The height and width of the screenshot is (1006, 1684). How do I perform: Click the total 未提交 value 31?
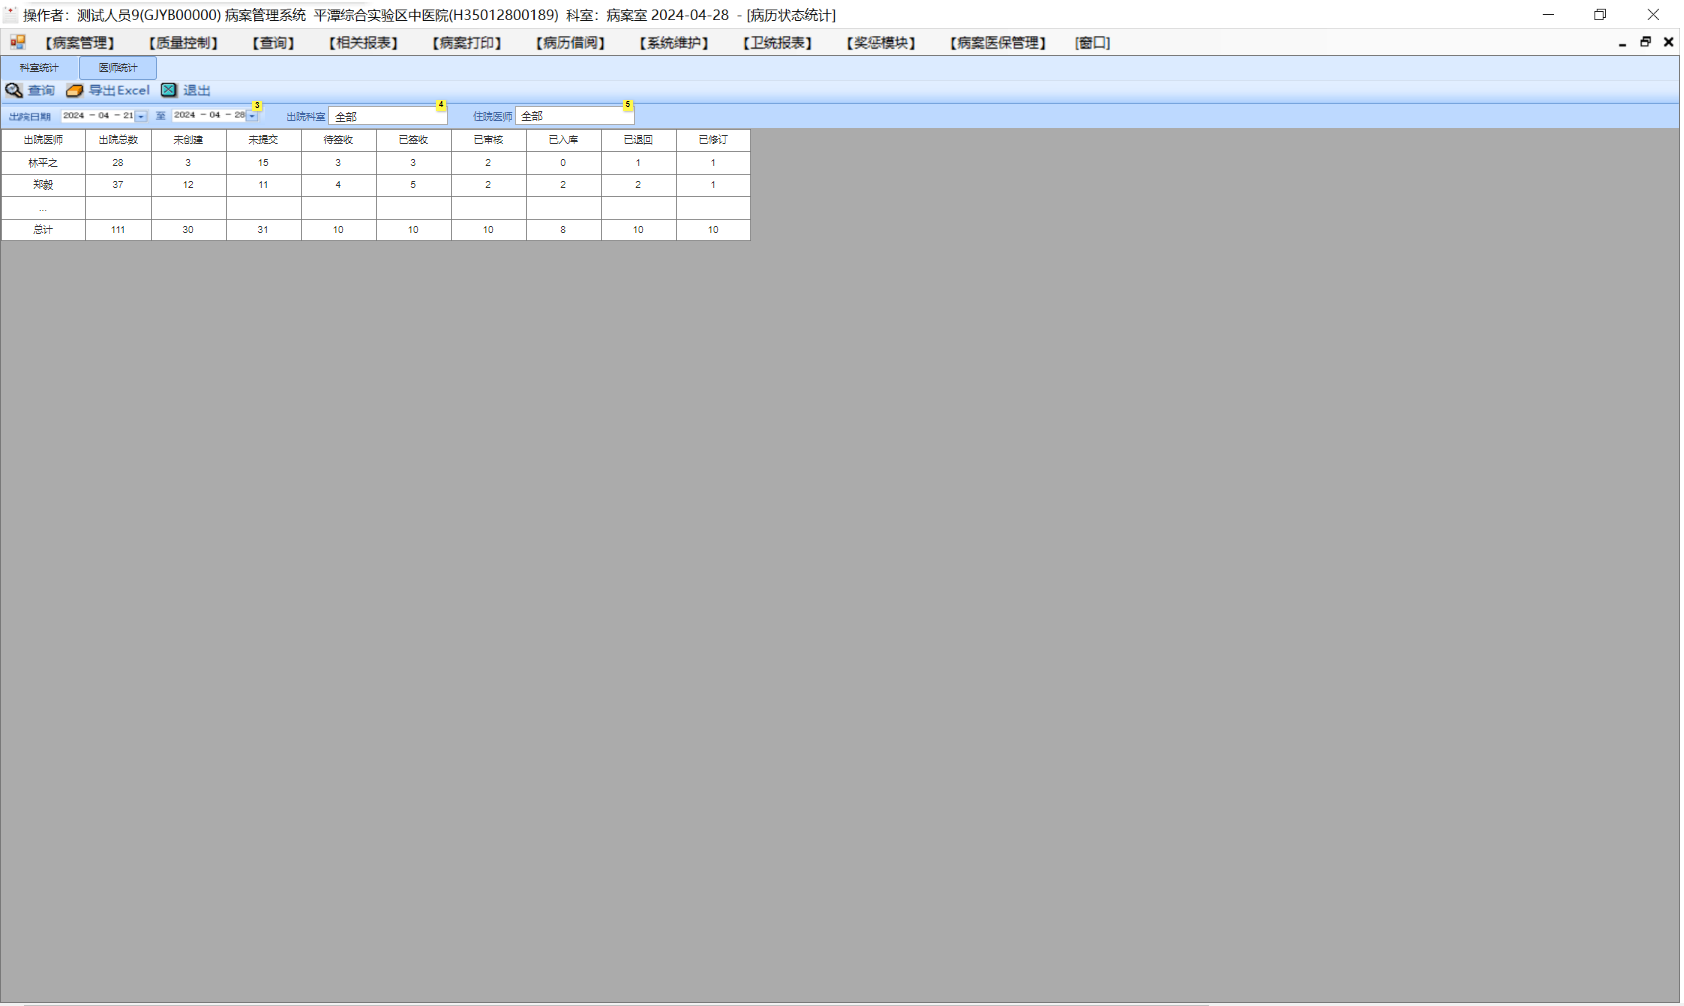coord(263,230)
